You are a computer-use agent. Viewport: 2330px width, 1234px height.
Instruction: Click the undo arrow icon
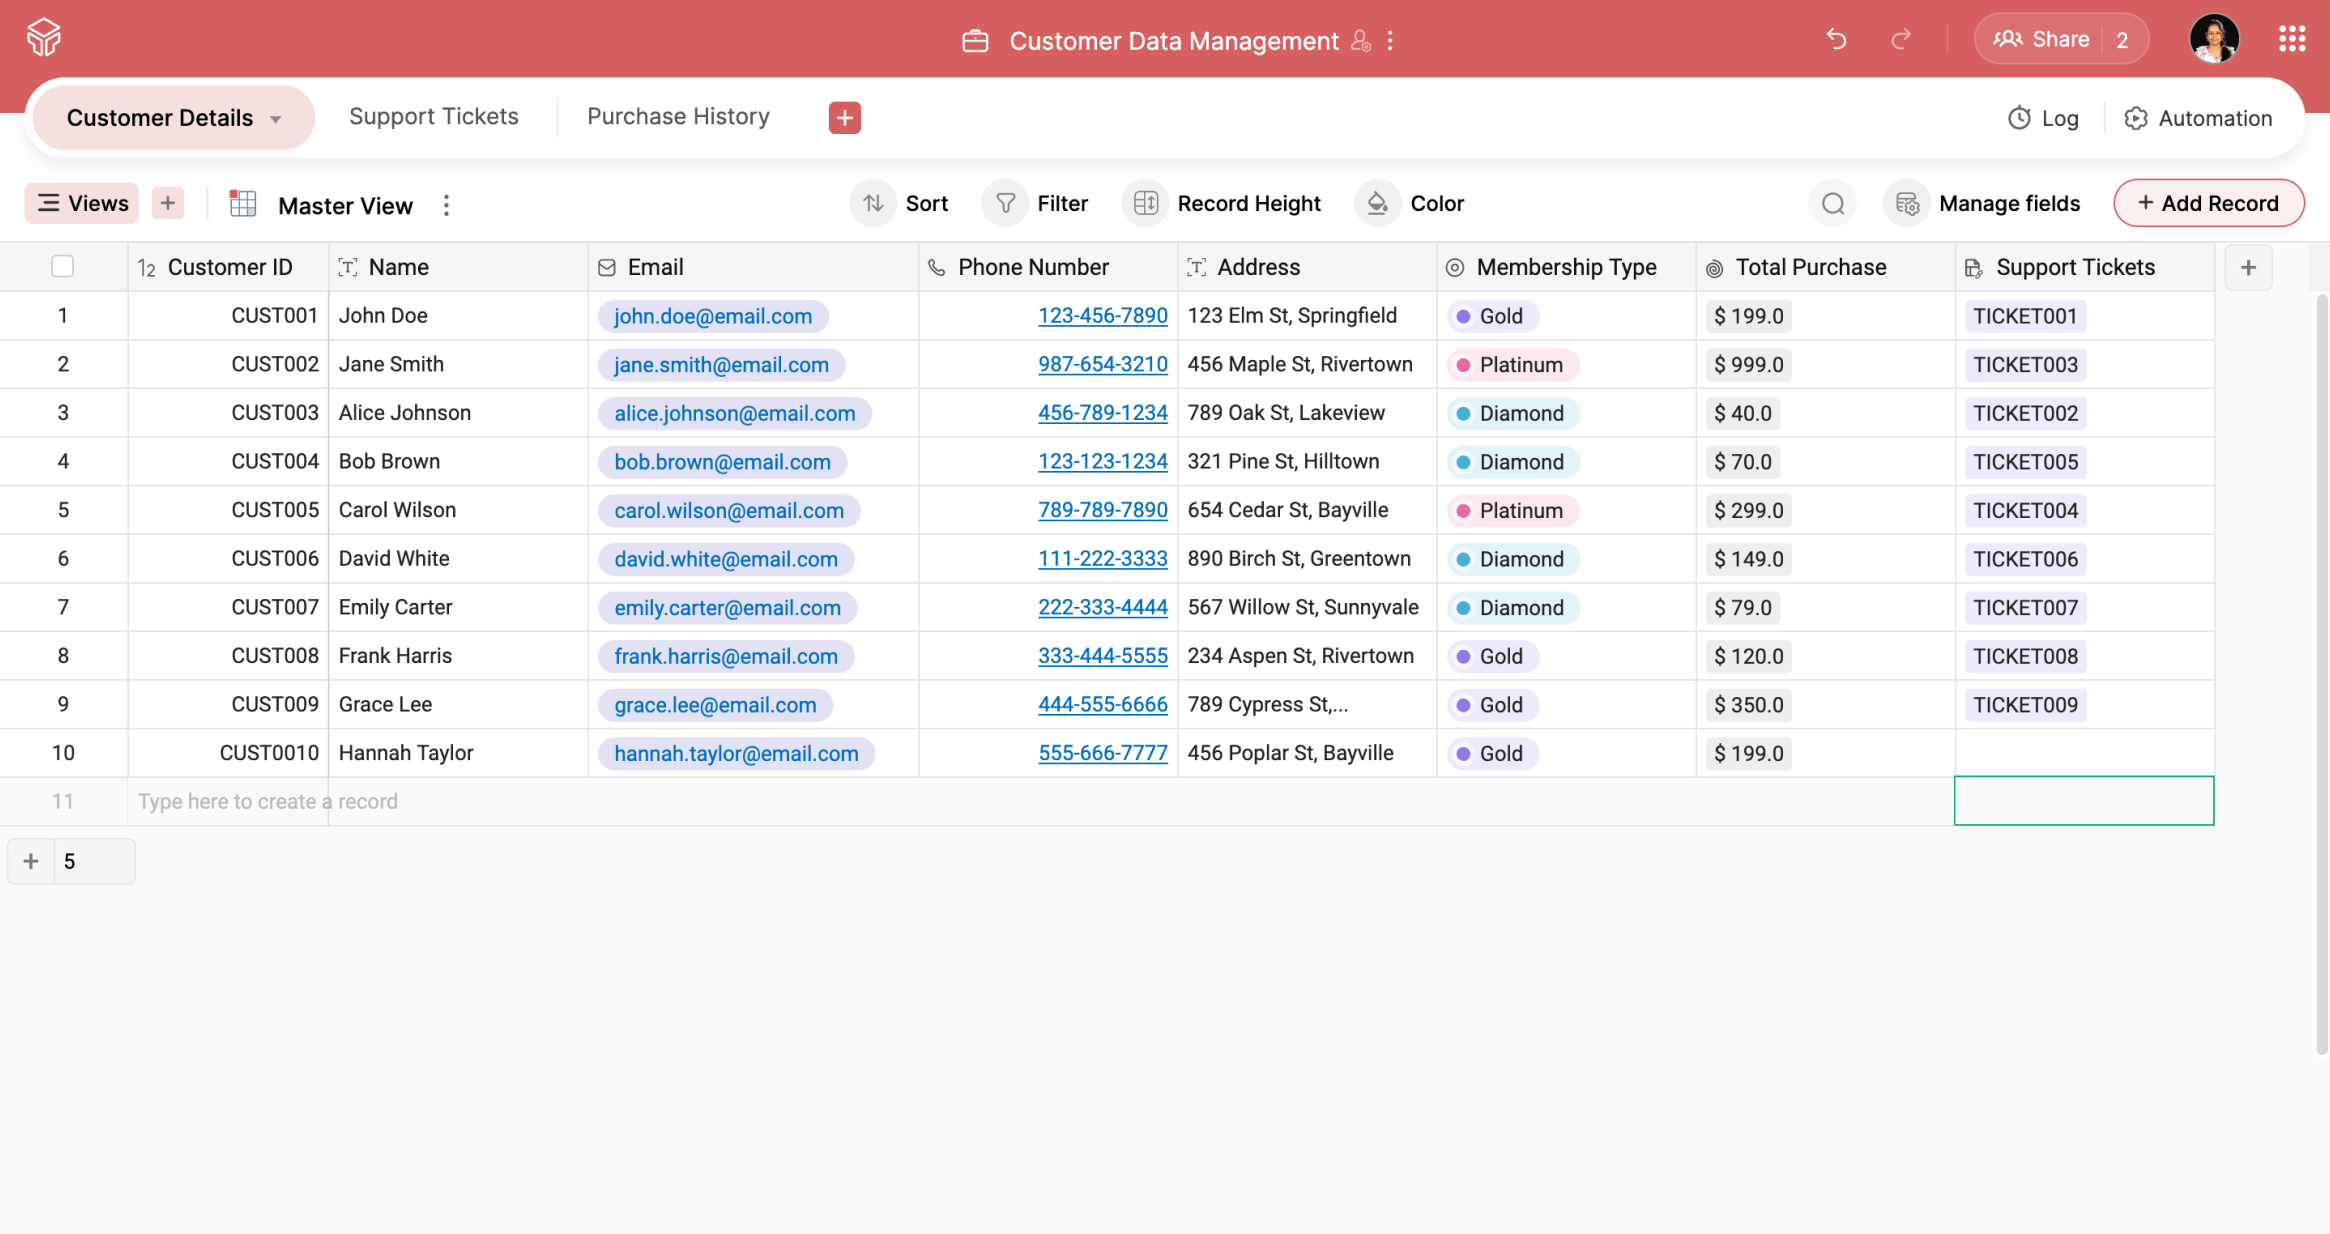(x=1836, y=39)
